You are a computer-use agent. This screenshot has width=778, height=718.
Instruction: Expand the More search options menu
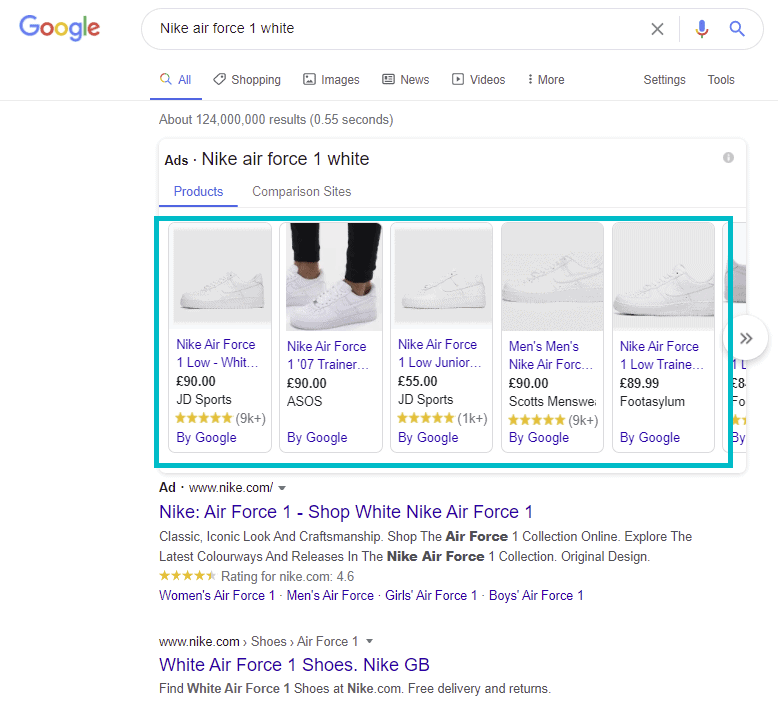[544, 80]
